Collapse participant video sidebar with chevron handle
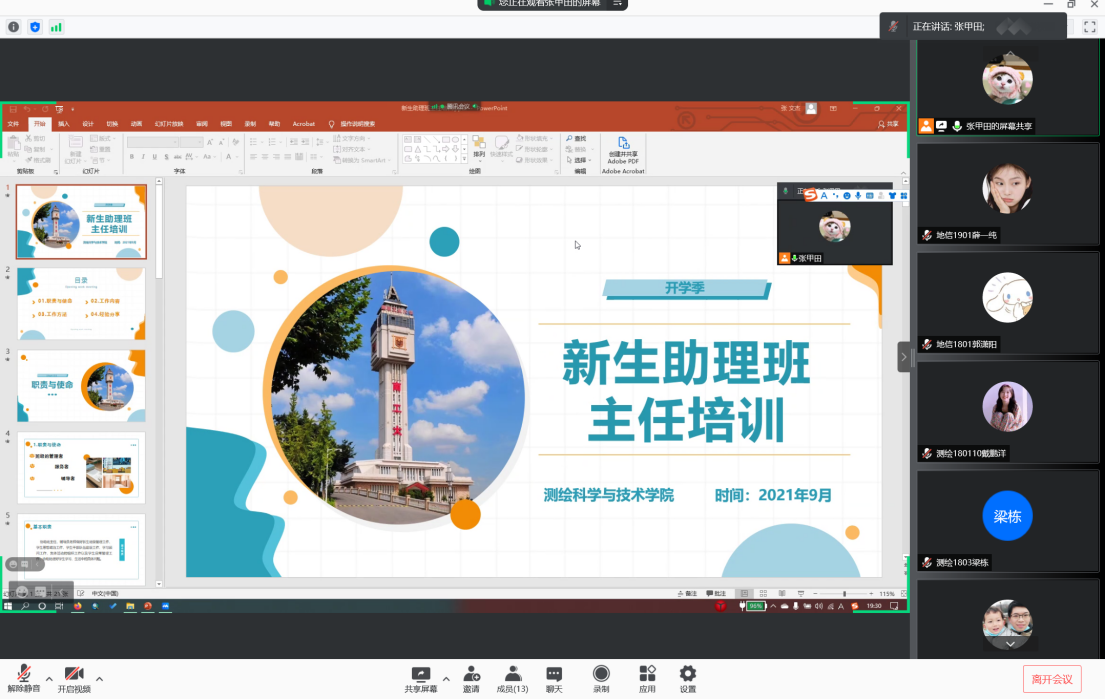 (904, 357)
